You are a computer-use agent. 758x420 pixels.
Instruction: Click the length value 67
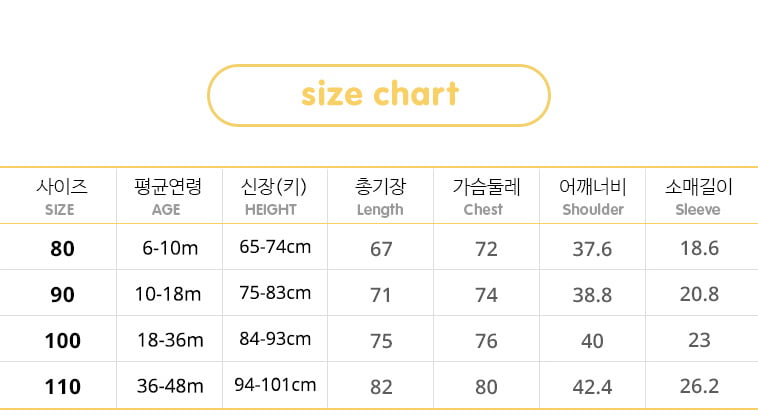381,249
